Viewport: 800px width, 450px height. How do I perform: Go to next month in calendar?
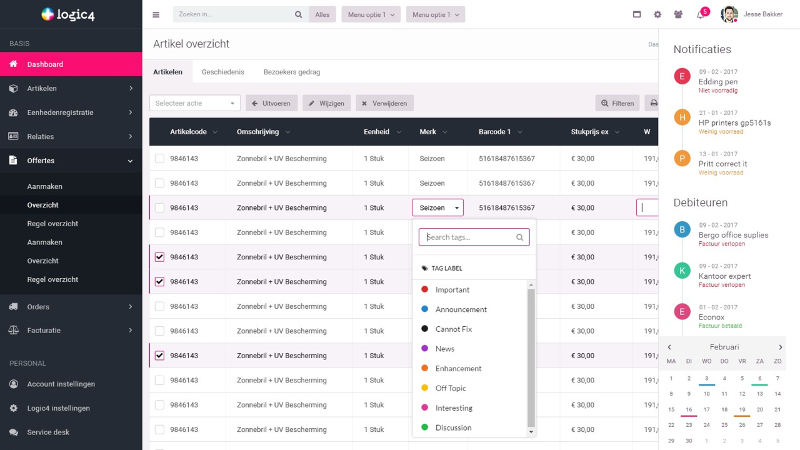781,347
